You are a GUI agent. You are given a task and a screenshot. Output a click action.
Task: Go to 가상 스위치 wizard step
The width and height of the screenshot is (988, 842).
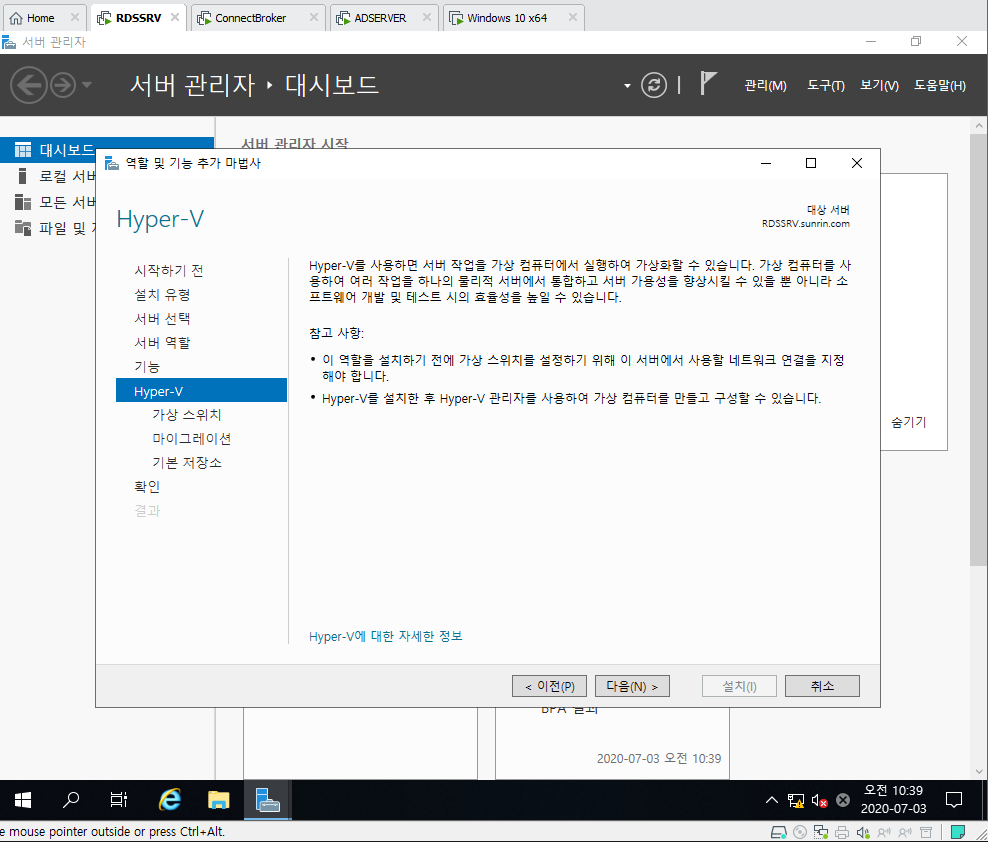(187, 415)
